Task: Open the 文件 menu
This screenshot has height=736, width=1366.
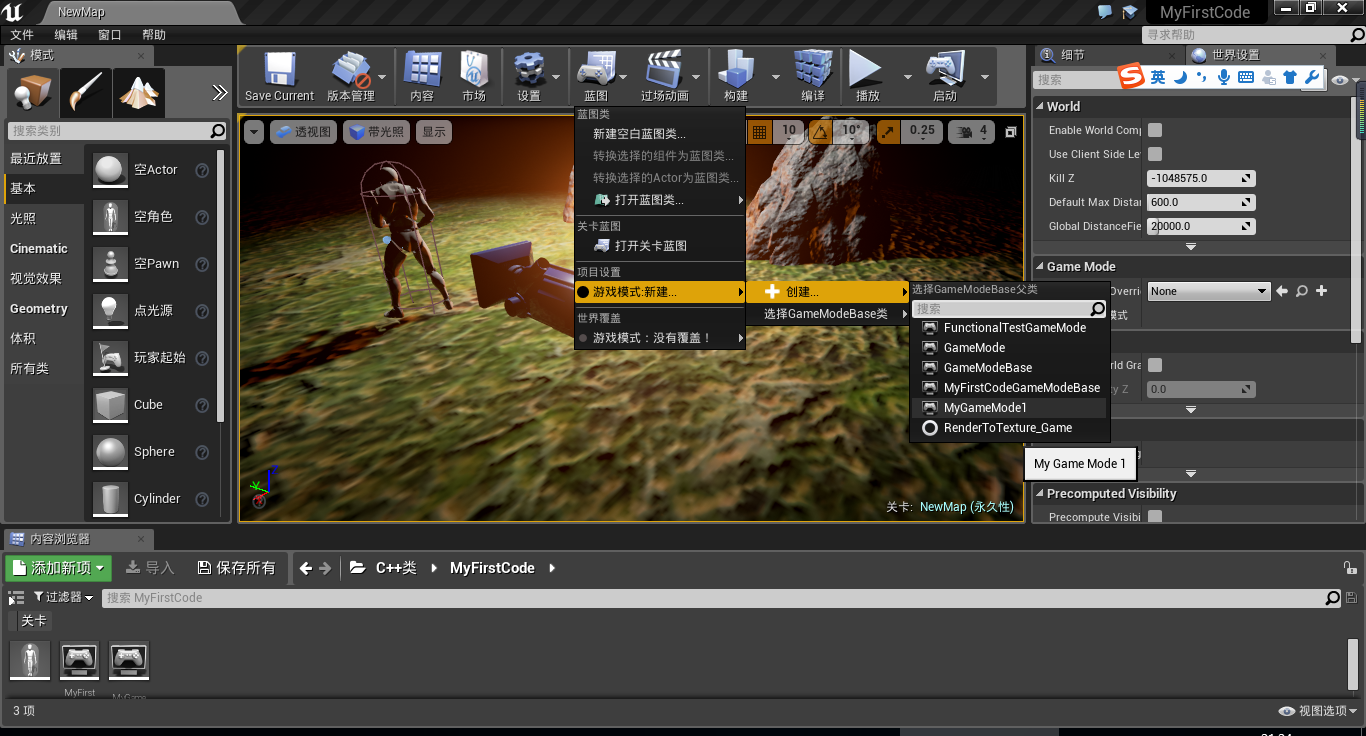Action: (22, 35)
